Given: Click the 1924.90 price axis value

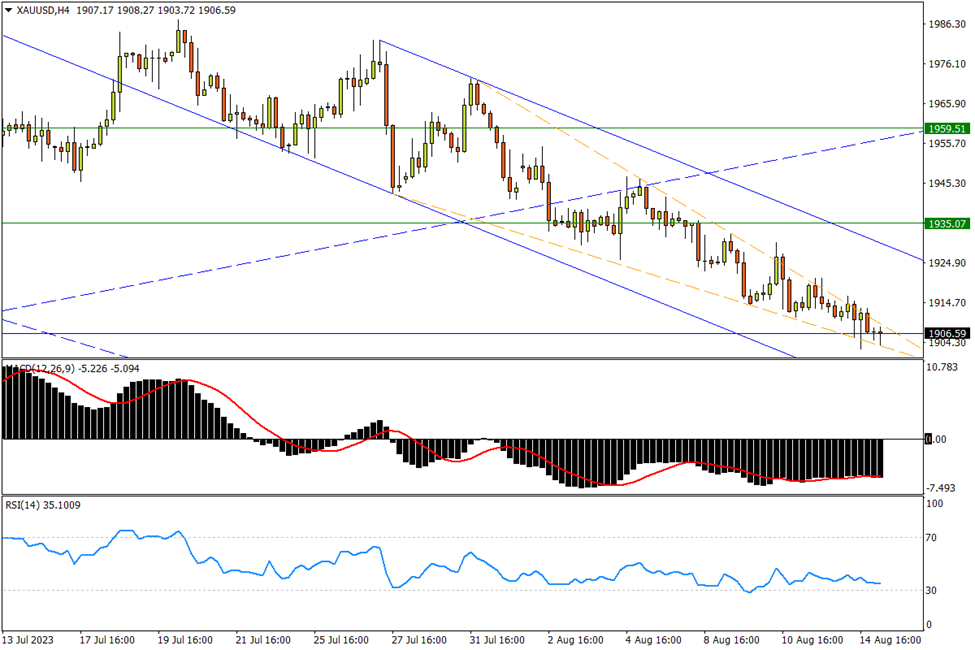Looking at the screenshot, I should click(x=945, y=263).
